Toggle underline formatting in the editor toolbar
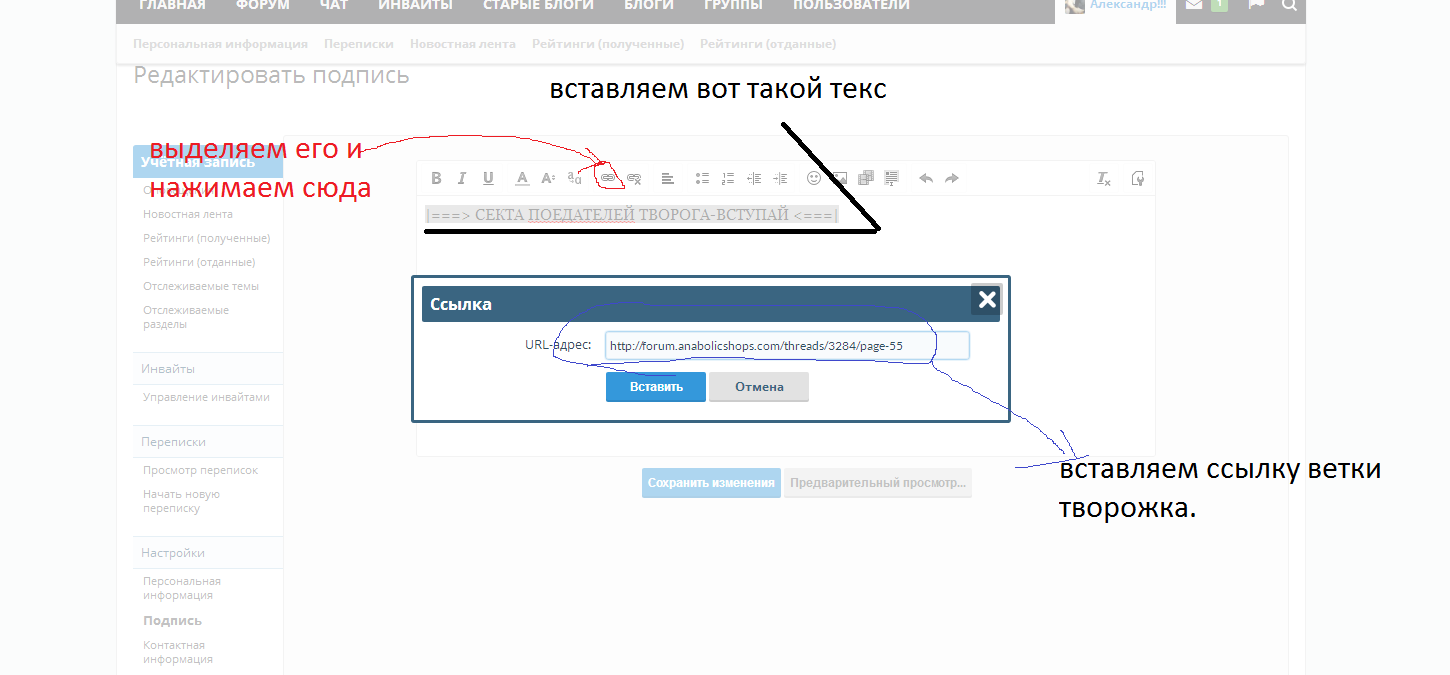 tap(488, 179)
